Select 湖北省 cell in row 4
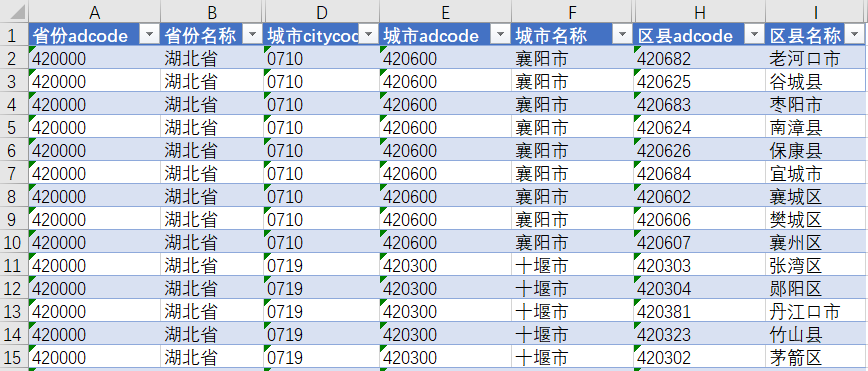 pos(212,104)
